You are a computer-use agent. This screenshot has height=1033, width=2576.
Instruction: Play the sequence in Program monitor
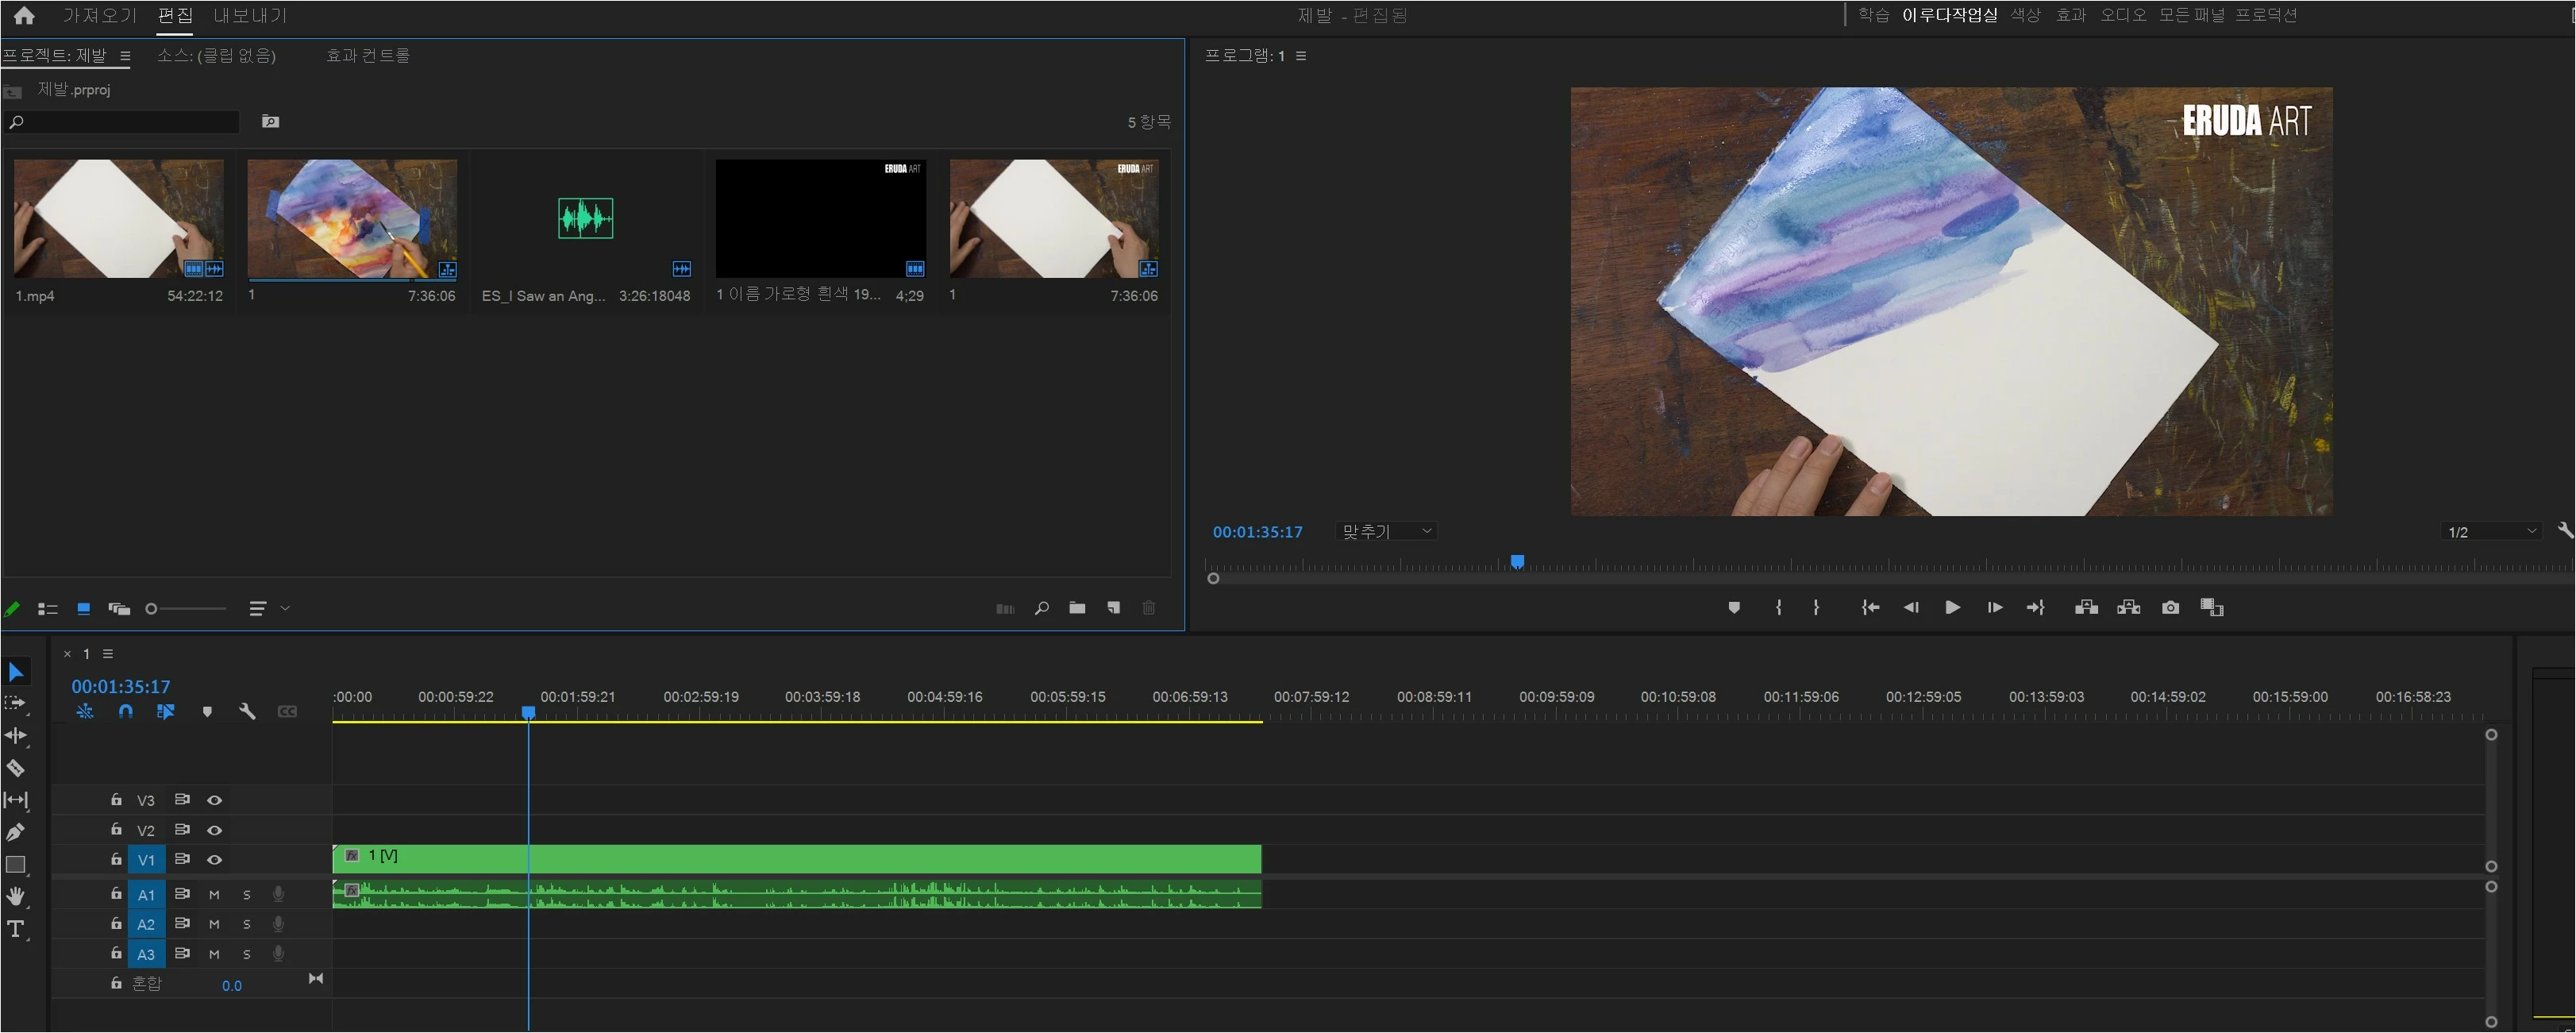(1952, 607)
